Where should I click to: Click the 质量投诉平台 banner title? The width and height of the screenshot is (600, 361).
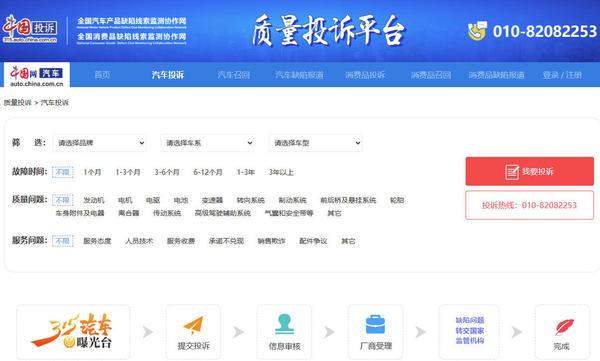pyautogui.click(x=328, y=31)
